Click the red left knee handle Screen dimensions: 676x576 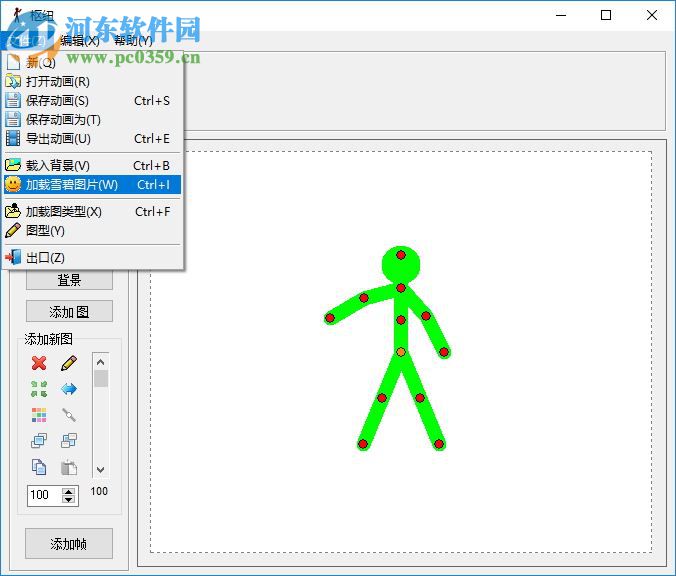[x=382, y=398]
